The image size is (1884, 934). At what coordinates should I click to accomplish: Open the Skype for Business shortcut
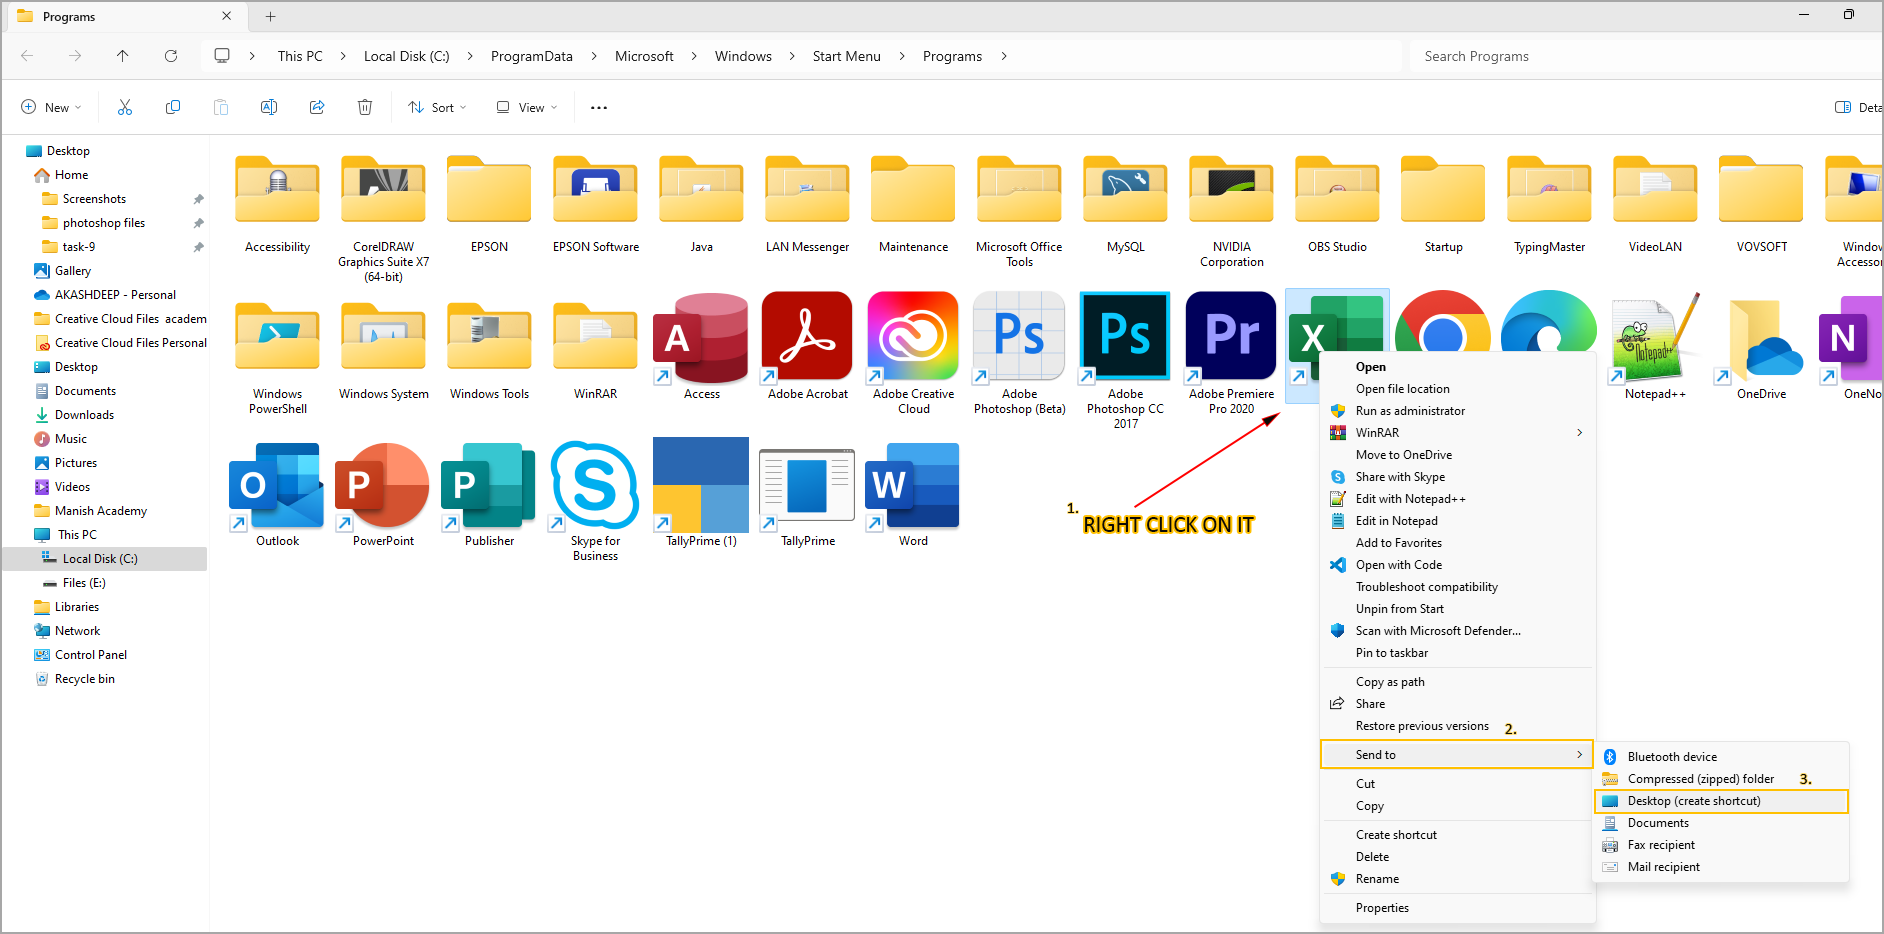[x=595, y=487]
